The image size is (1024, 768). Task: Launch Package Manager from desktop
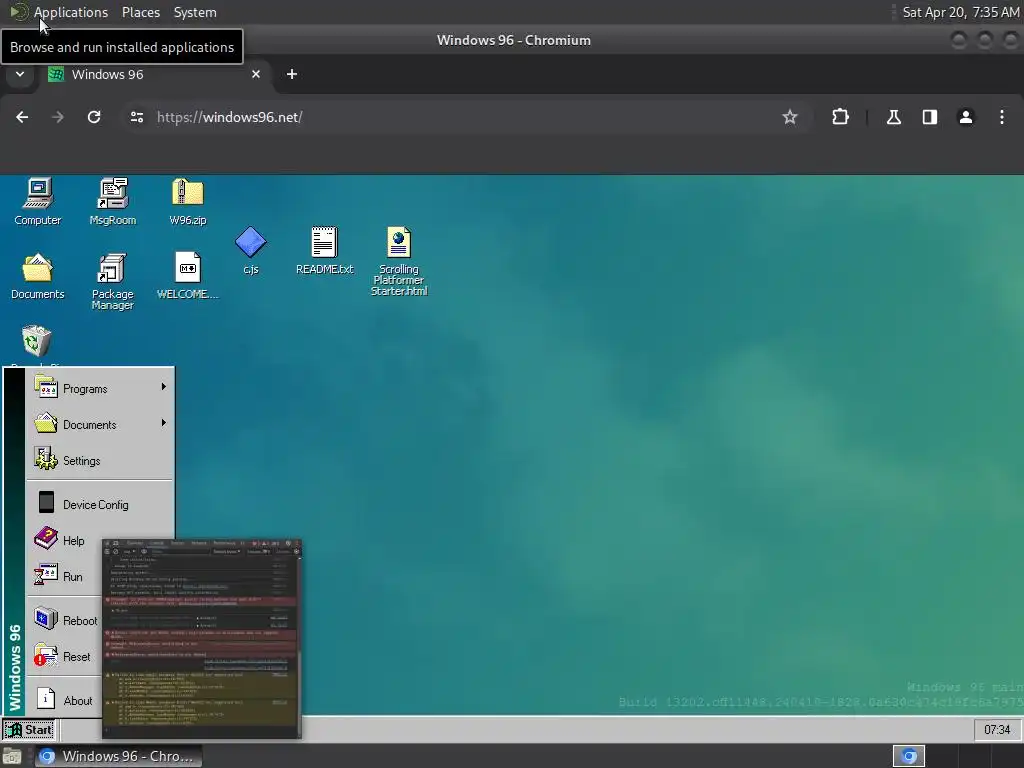(x=112, y=281)
